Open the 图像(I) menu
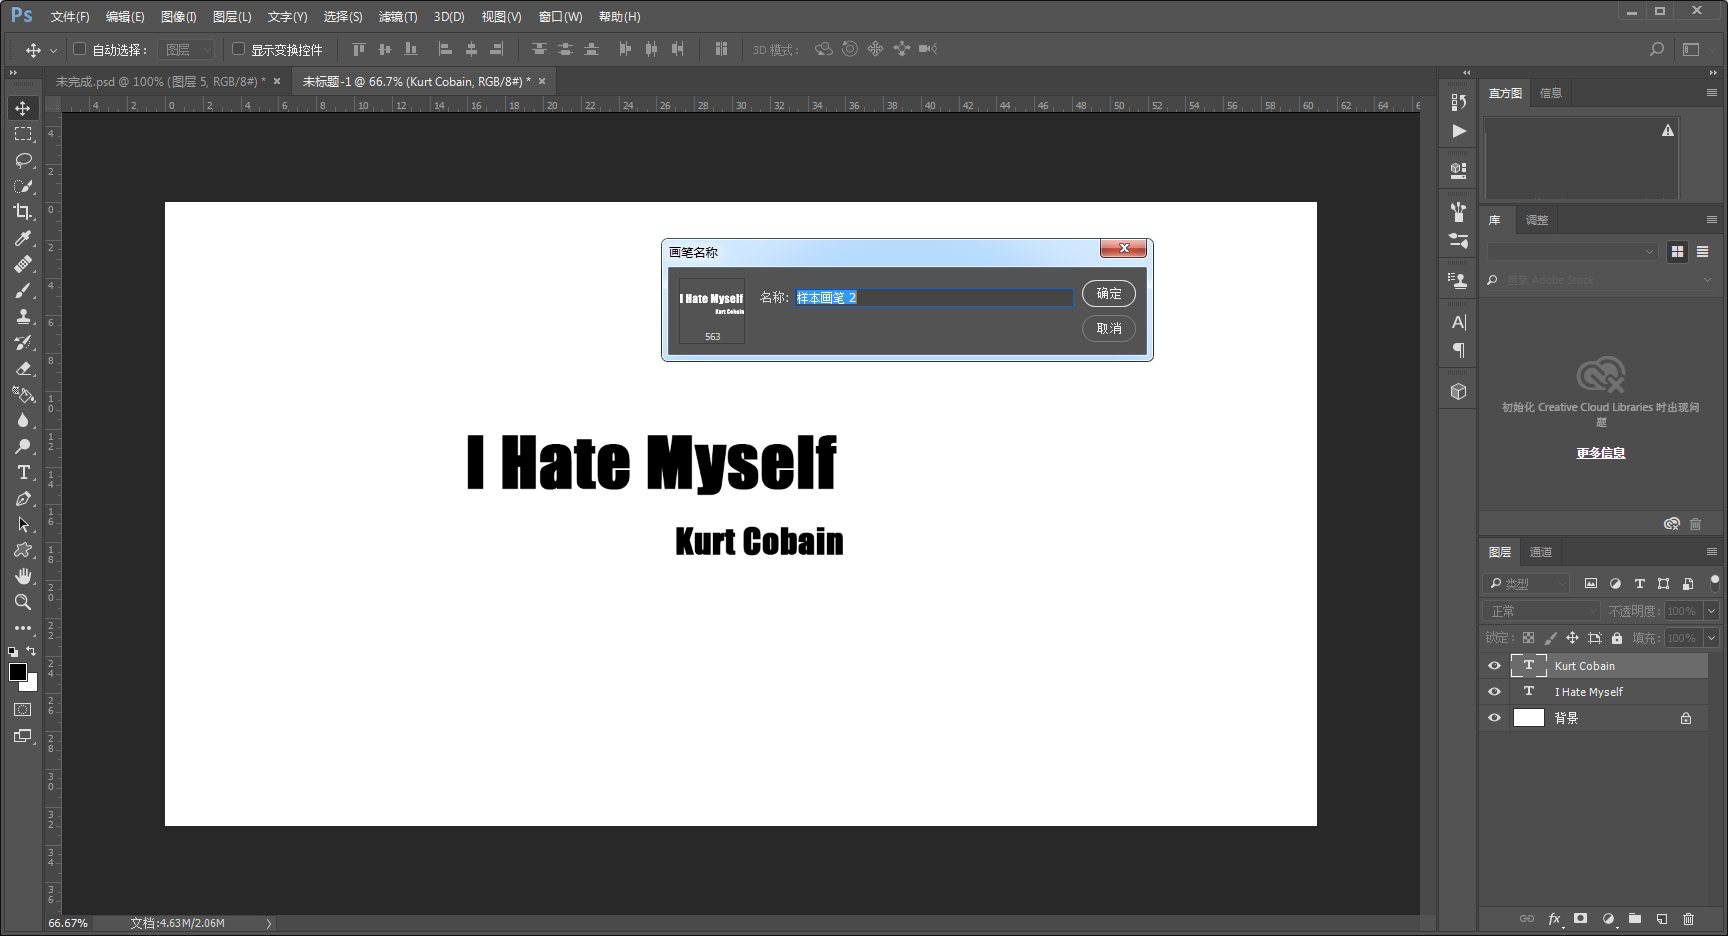The width and height of the screenshot is (1728, 936). tap(179, 17)
